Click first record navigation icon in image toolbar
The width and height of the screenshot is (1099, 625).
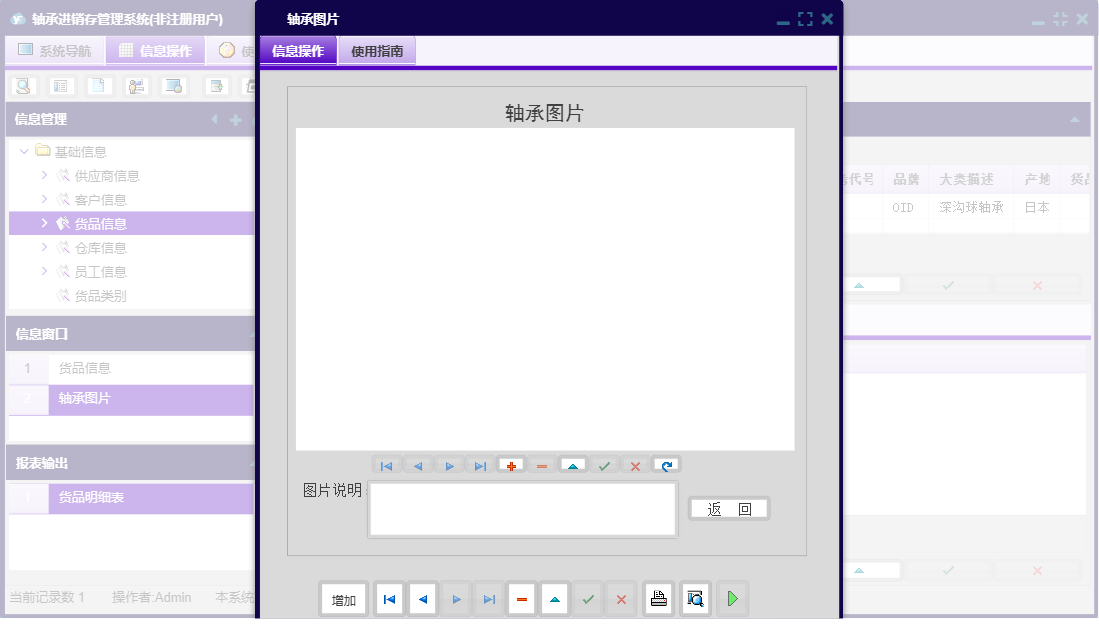[387, 464]
